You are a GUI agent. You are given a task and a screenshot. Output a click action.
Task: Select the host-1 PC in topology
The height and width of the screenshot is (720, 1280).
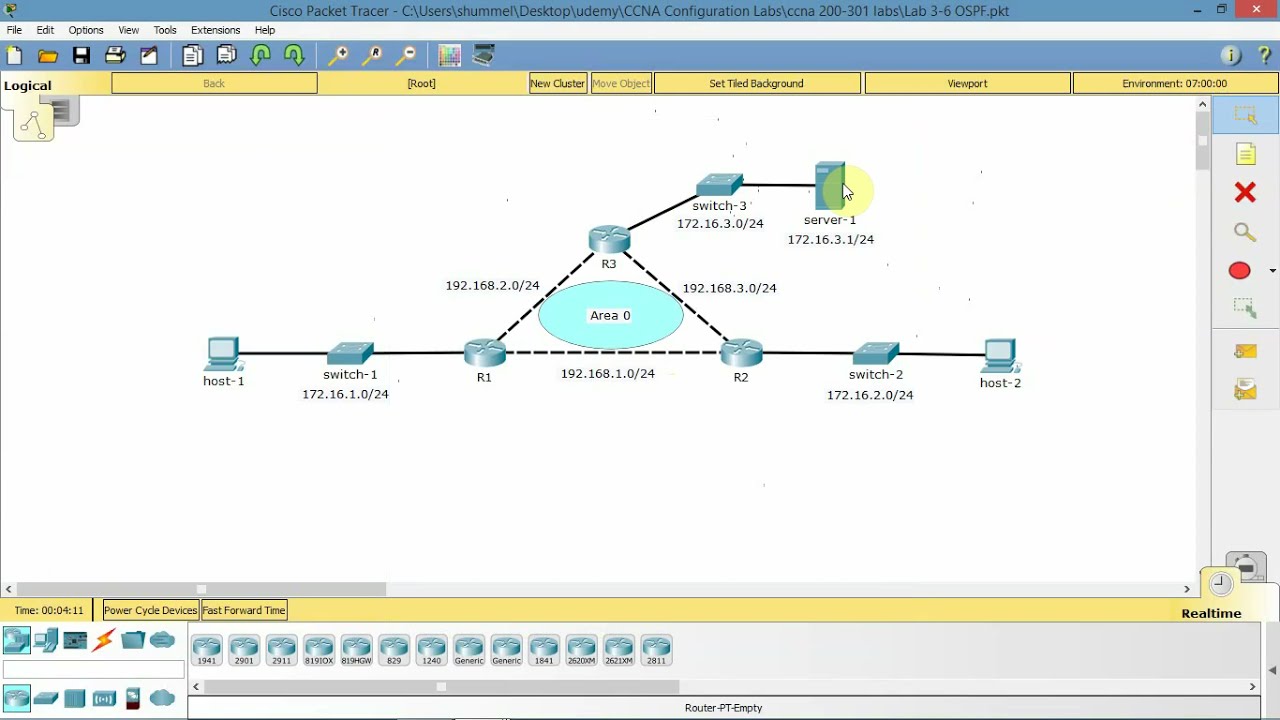tap(223, 355)
